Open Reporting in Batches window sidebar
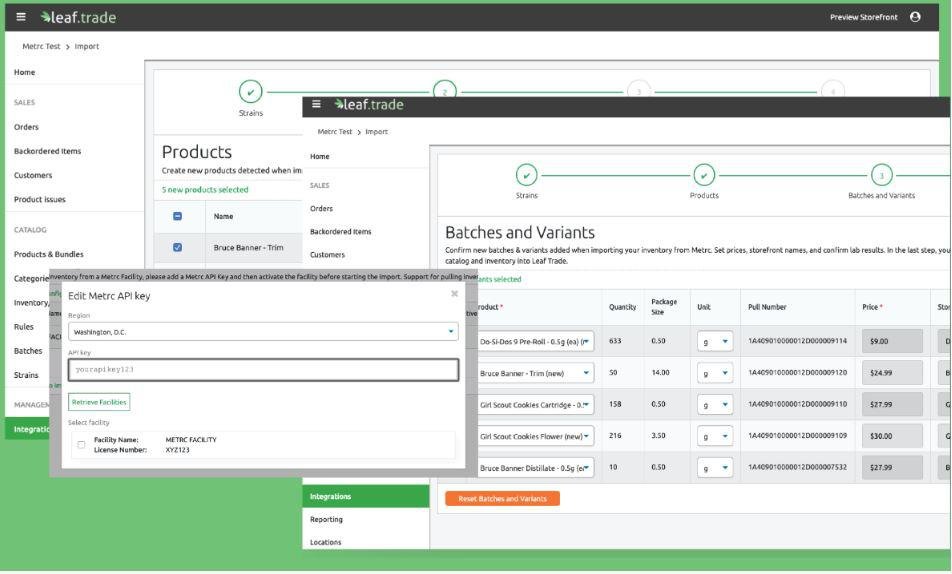The width and height of the screenshot is (952, 574). pos(326,519)
